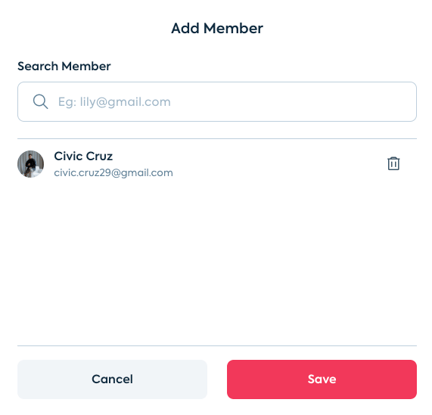Click the civic.cruz29@gmail.com email address

point(113,173)
